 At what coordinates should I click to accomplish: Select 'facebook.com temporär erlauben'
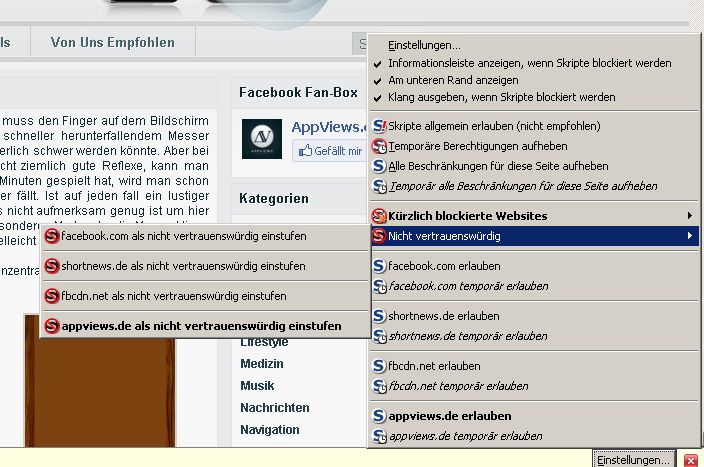534,286
